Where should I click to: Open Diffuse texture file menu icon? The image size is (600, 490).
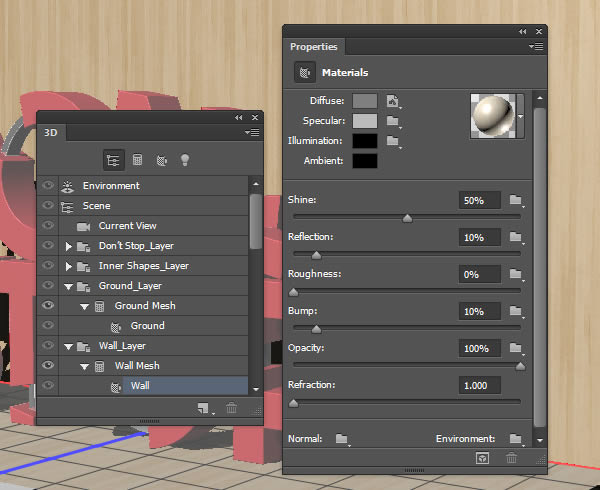(393, 101)
